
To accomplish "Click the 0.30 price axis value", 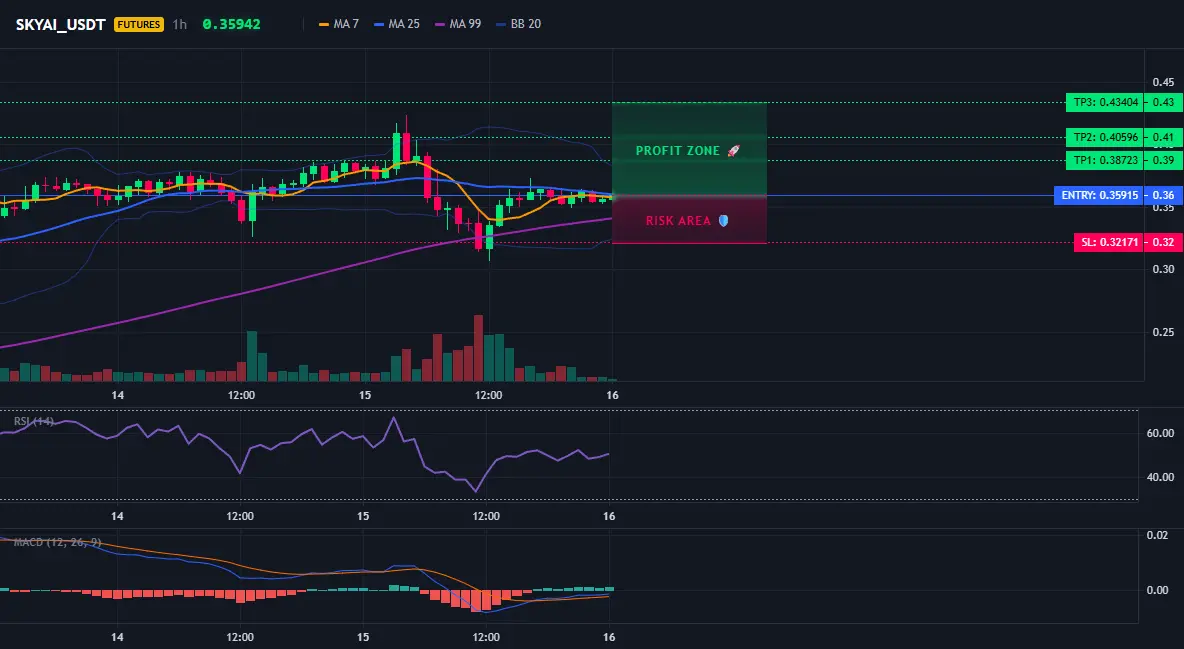I will [x=1164, y=269].
